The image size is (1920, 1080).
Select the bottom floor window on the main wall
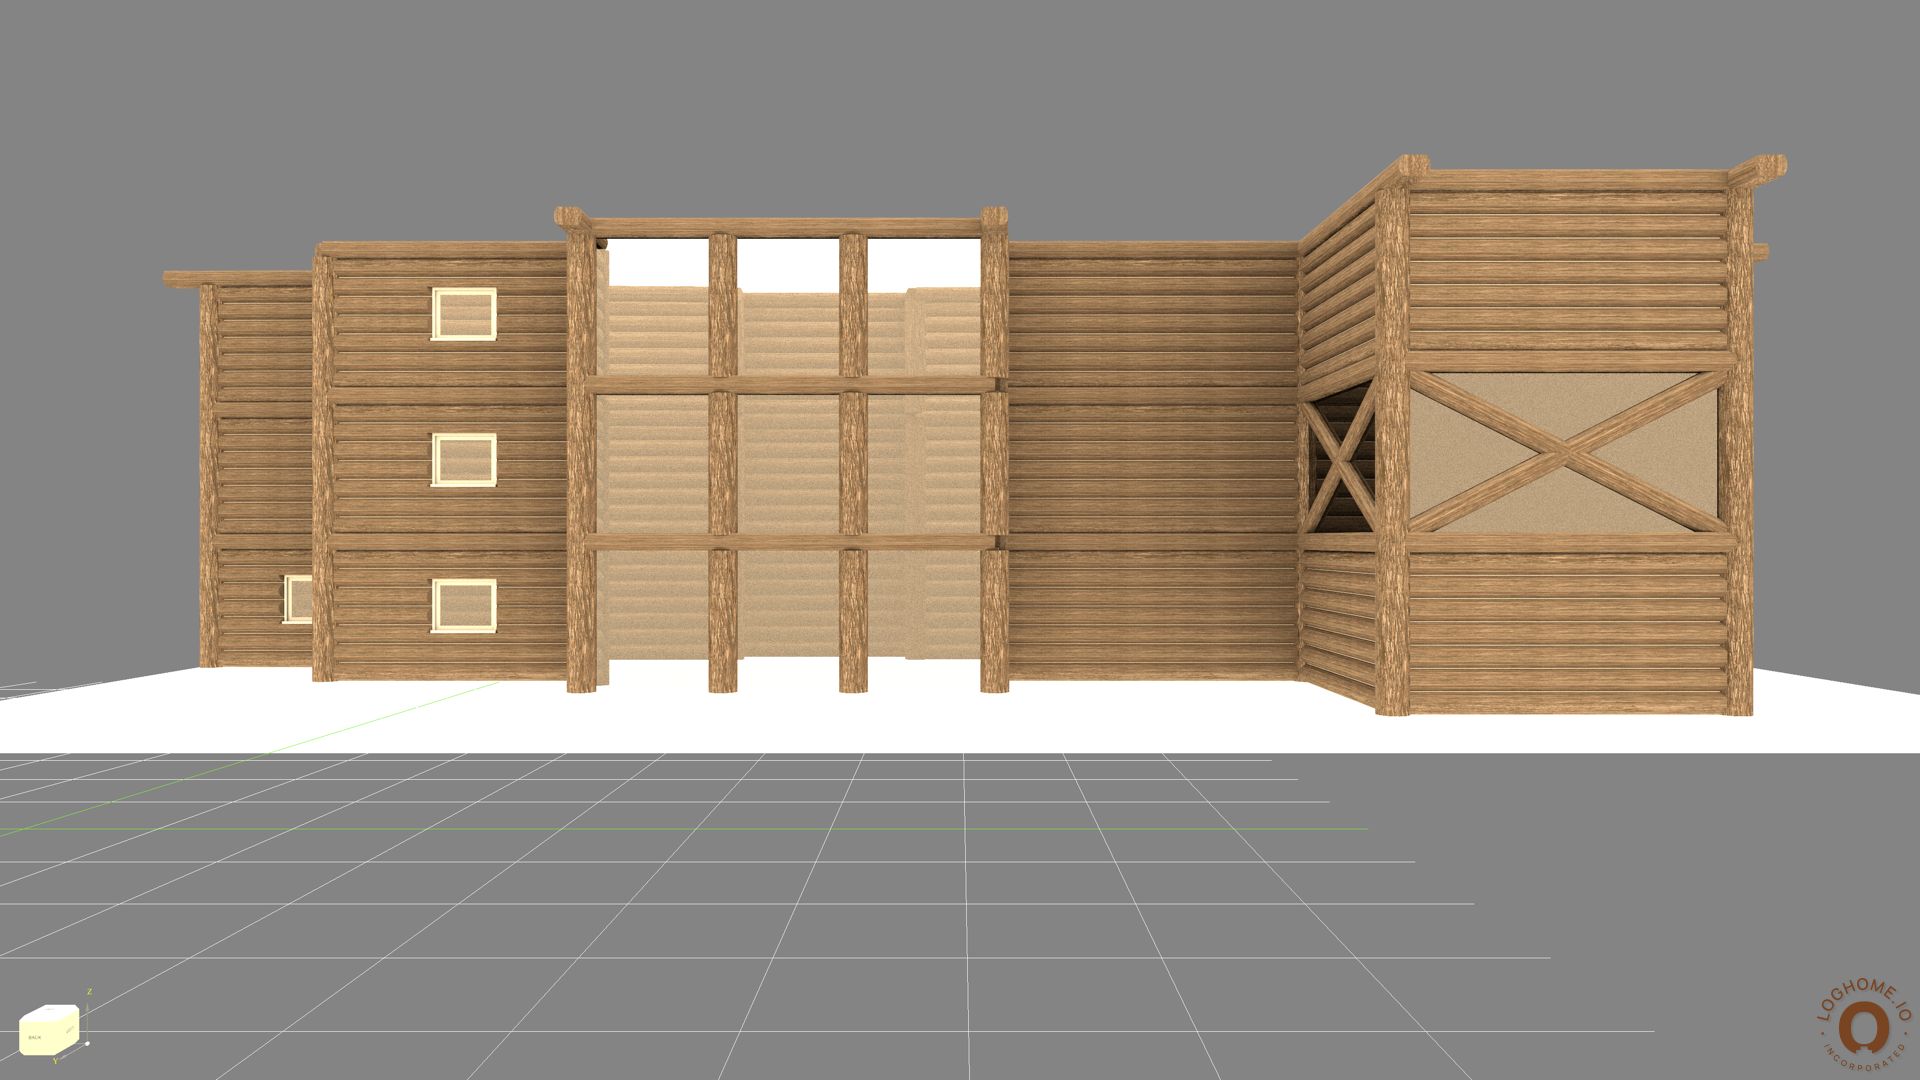point(464,606)
